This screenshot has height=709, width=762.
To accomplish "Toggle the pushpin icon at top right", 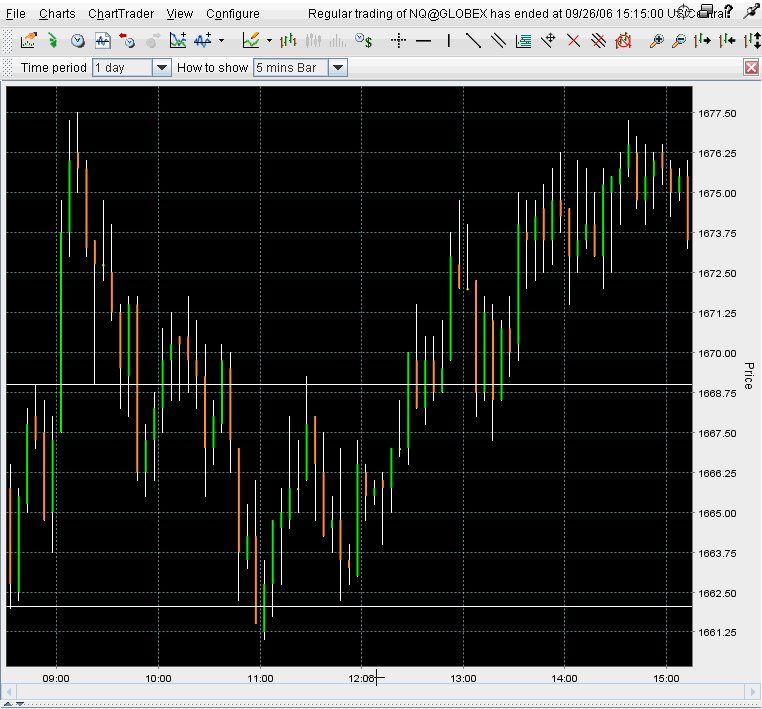I will pos(751,12).
